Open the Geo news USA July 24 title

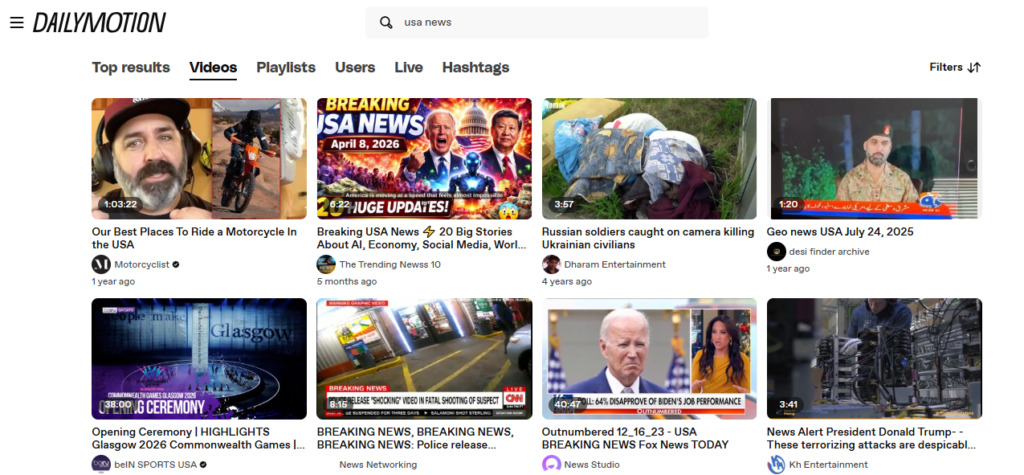[x=840, y=232]
